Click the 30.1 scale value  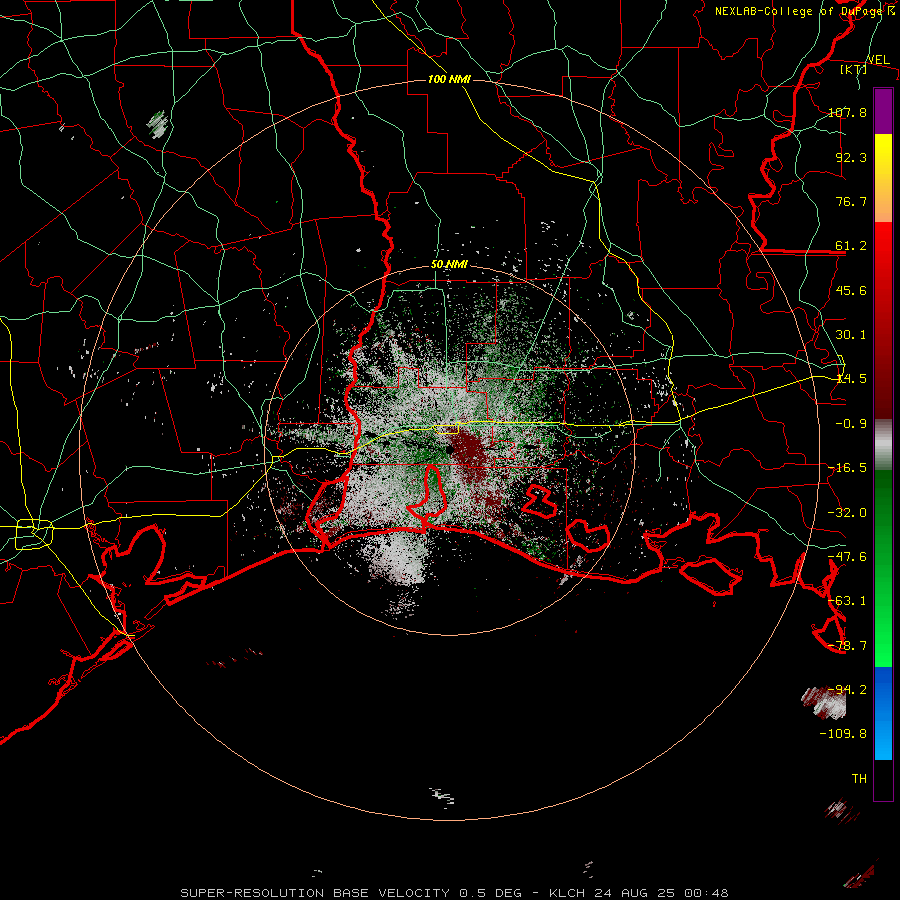click(851, 335)
